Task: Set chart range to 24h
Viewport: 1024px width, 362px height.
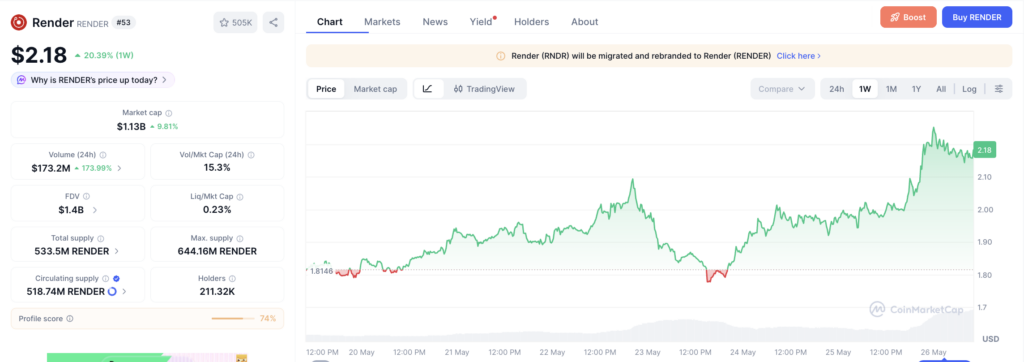Action: click(837, 89)
